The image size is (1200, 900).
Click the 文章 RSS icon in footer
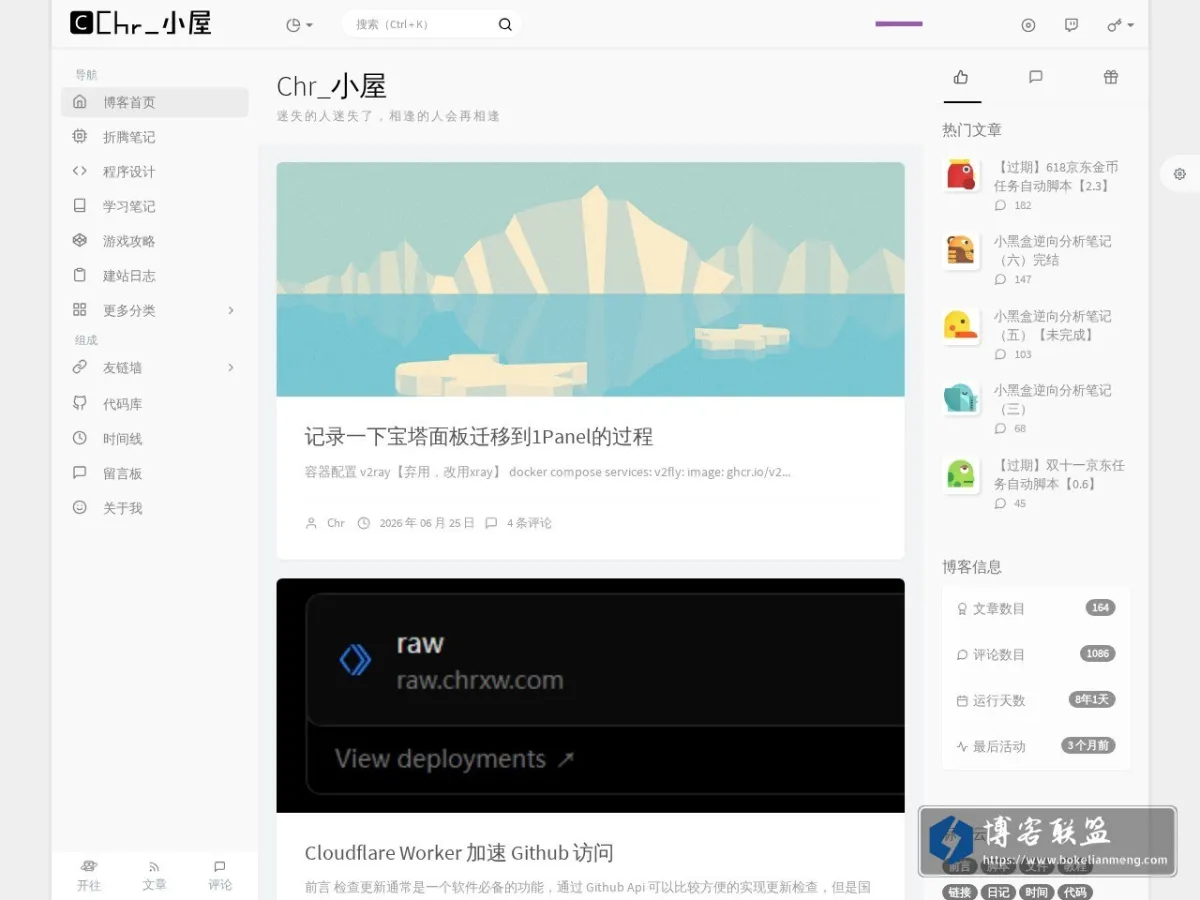[154, 866]
